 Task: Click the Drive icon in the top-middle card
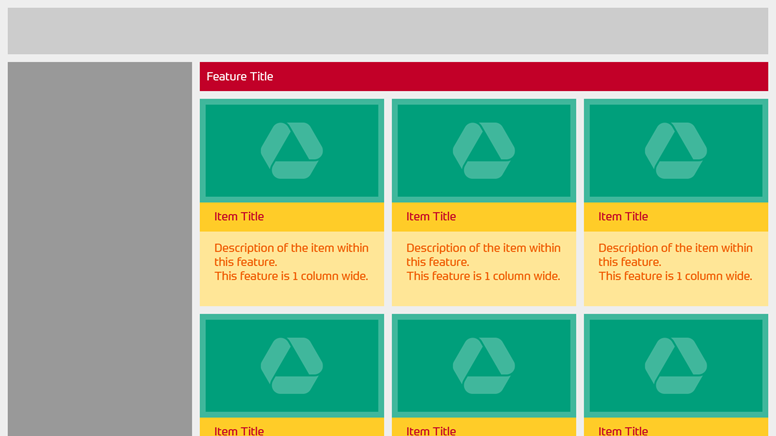[x=484, y=151]
